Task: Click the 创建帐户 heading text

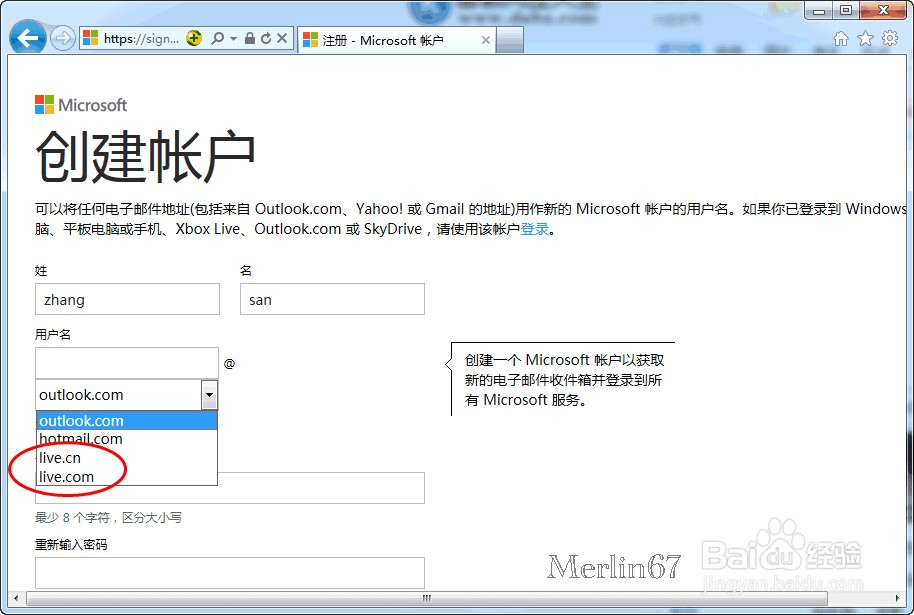Action: pyautogui.click(x=145, y=157)
